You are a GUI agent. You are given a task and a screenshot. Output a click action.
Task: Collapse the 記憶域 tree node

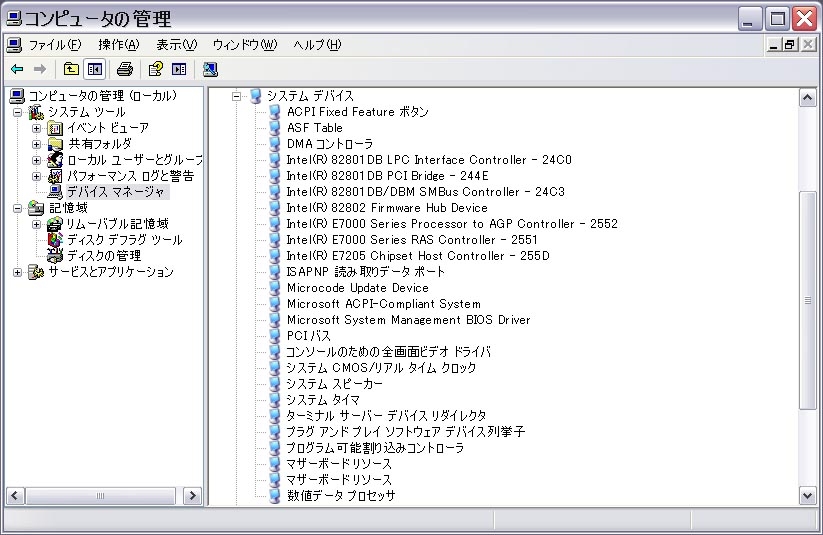tap(17, 208)
